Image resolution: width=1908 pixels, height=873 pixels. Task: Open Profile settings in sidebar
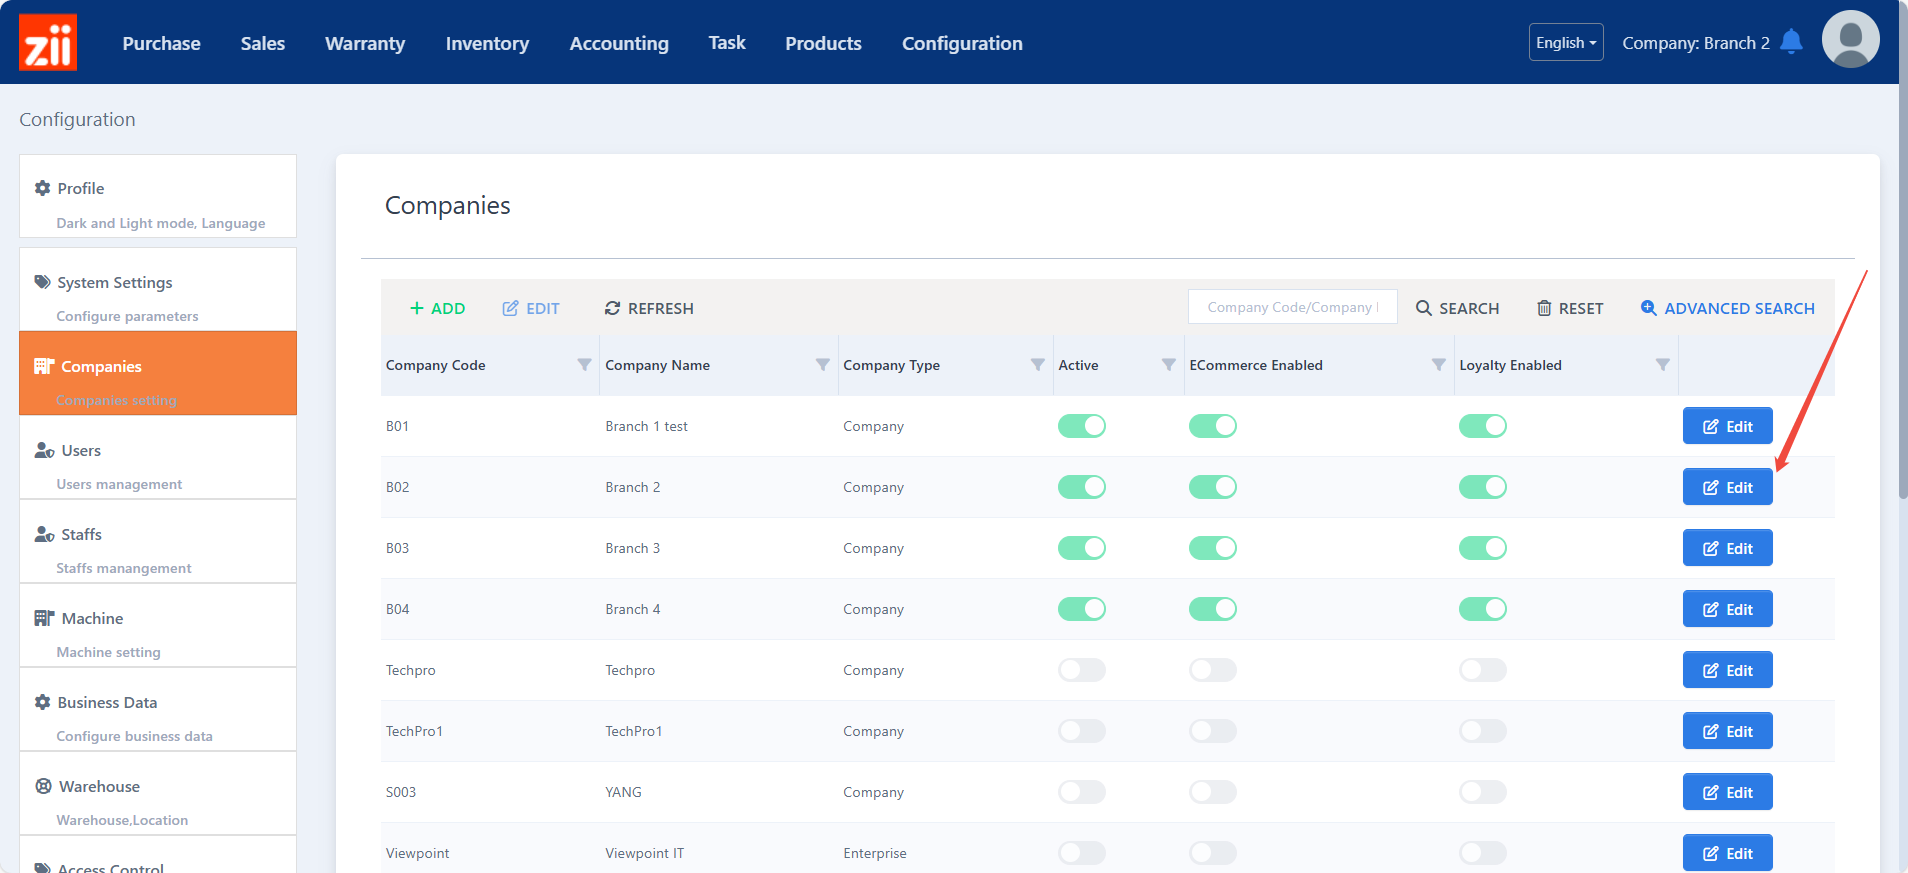[158, 196]
